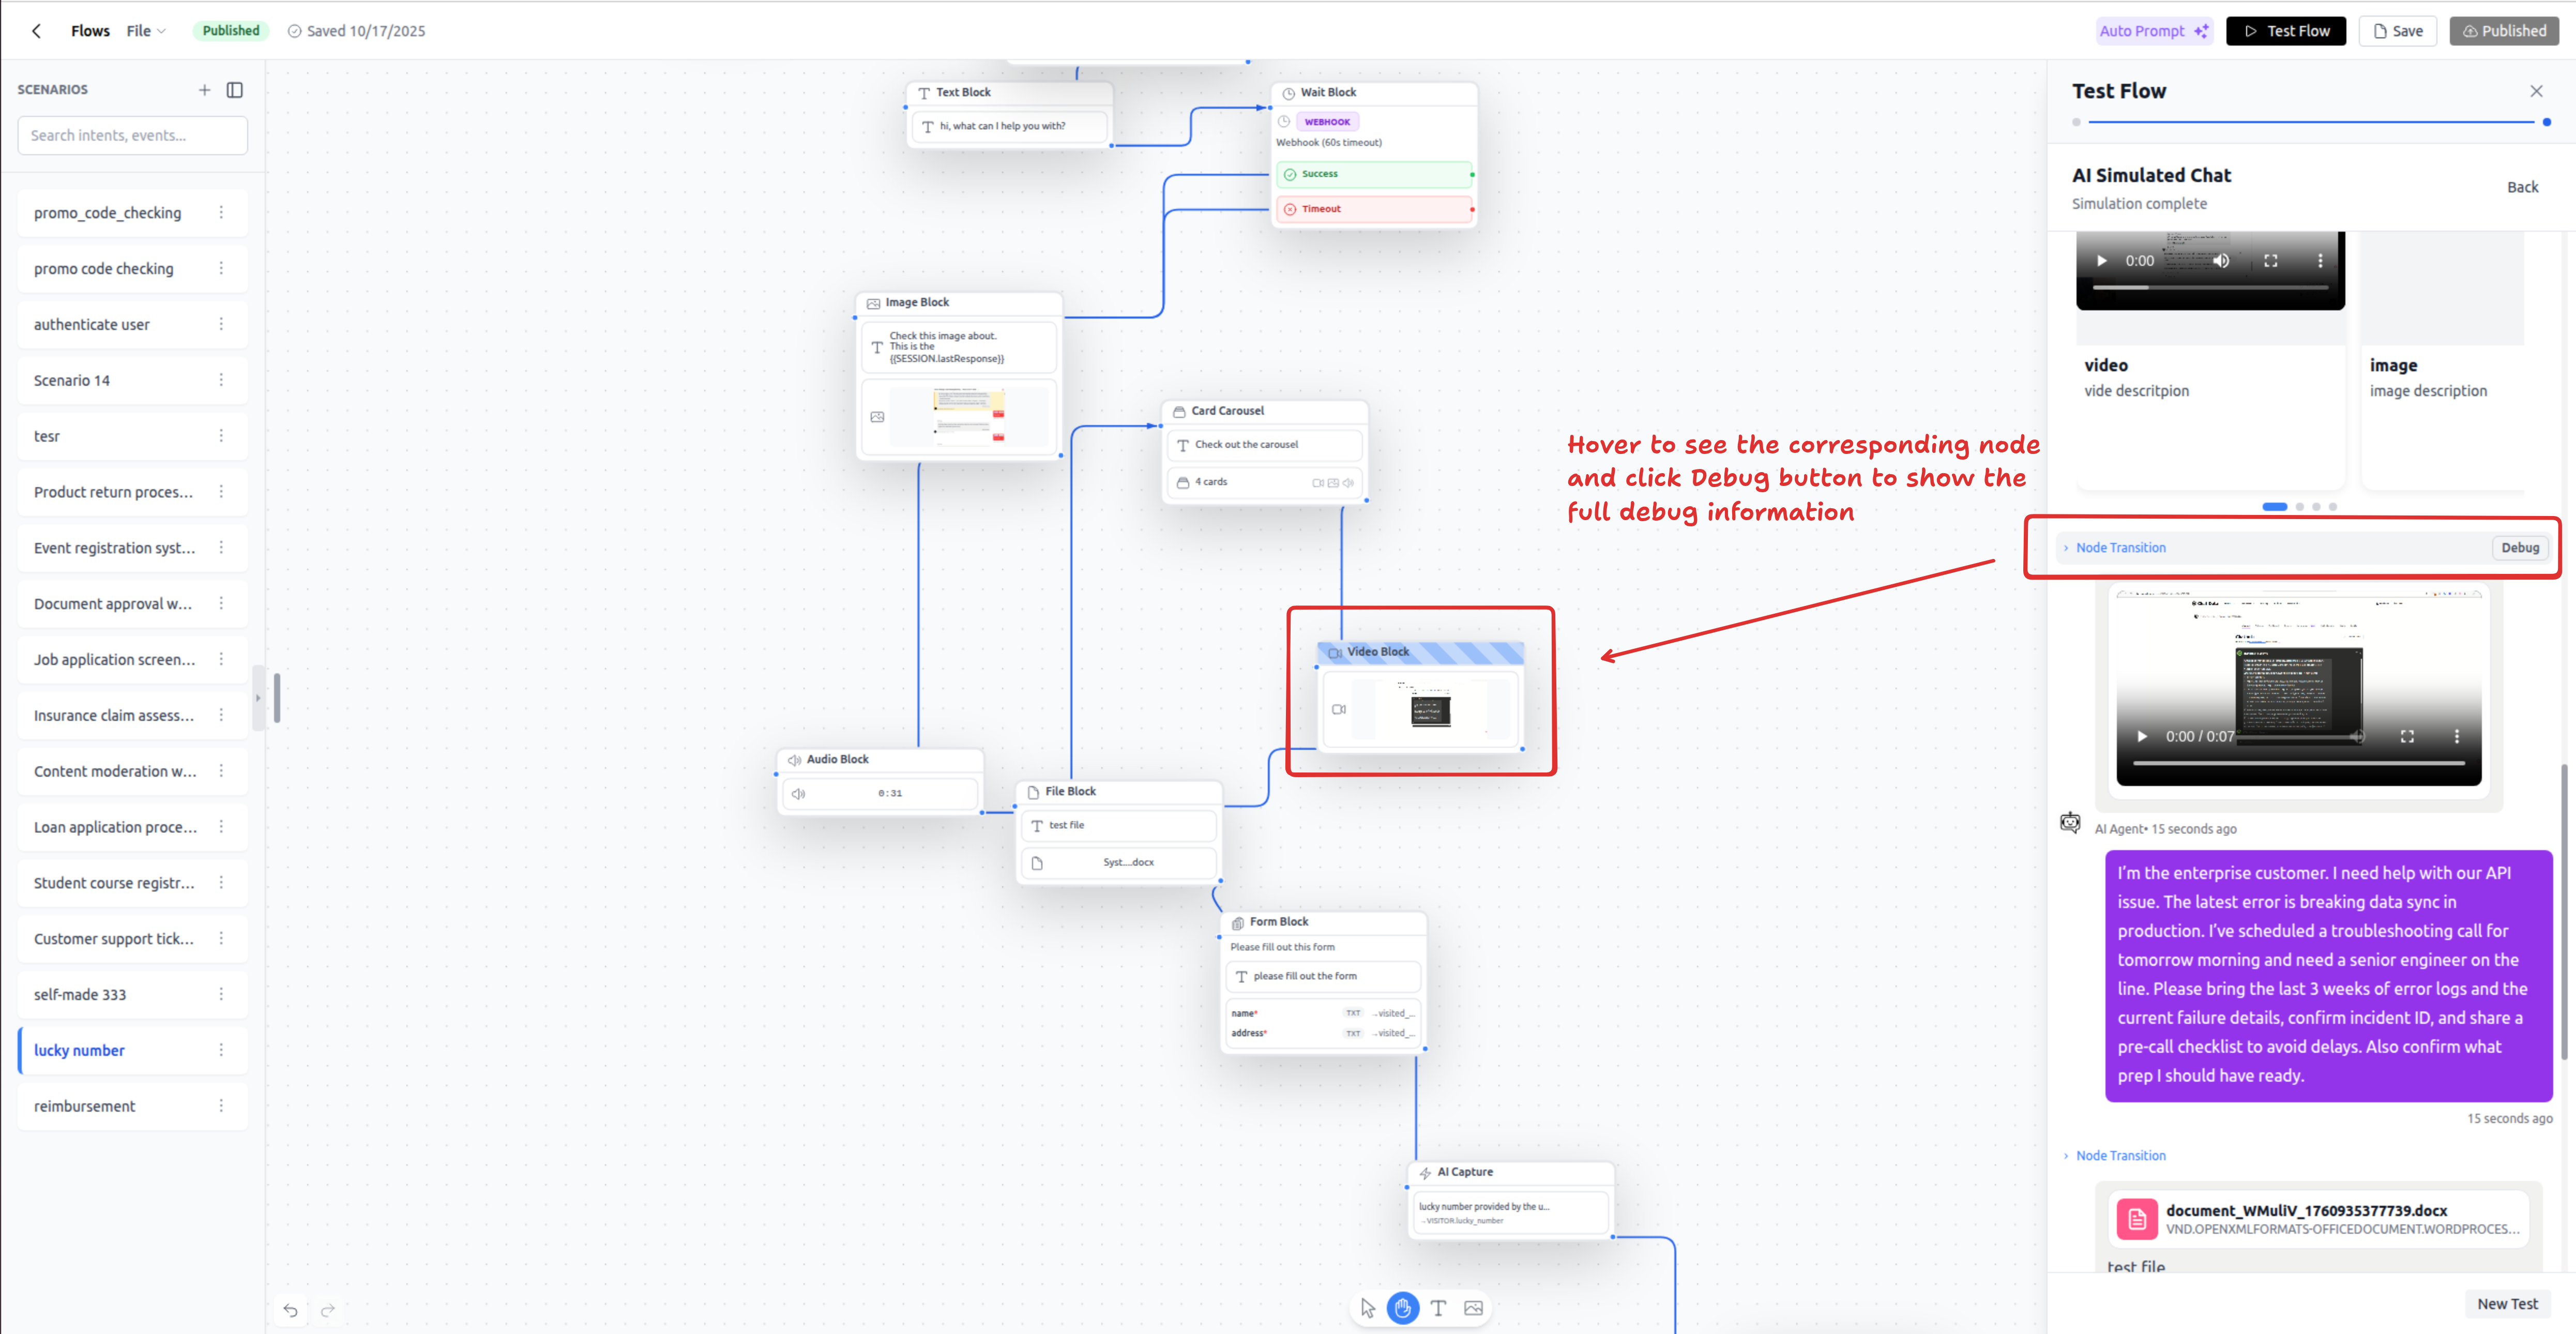The height and width of the screenshot is (1334, 2576).
Task: Add a new scenario with plus icon
Action: (204, 90)
